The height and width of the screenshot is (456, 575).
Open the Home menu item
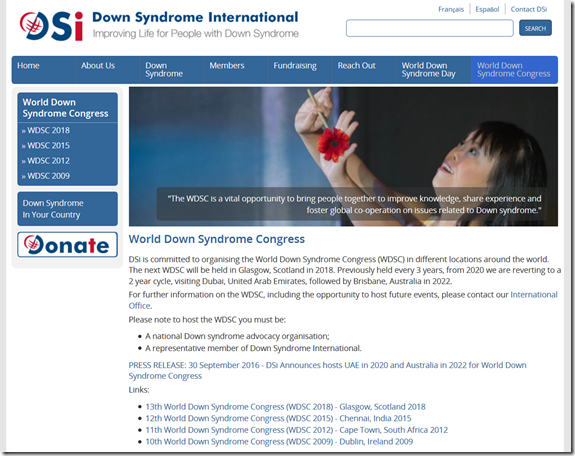click(44, 70)
